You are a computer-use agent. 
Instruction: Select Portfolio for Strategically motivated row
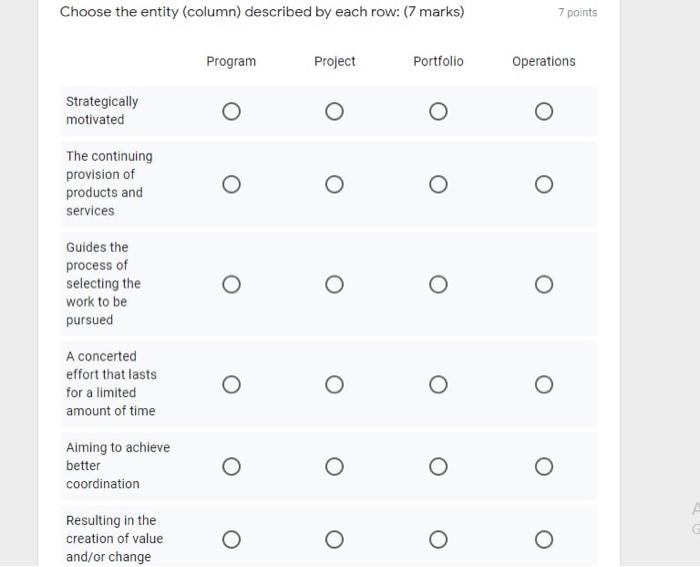click(438, 111)
